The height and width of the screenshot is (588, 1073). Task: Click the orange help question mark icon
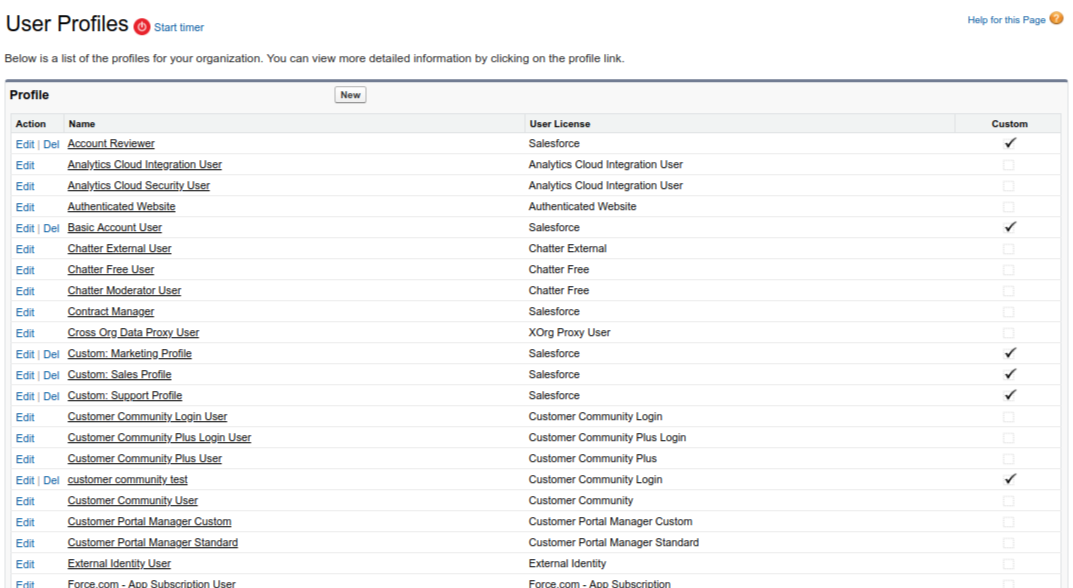coord(1056,19)
